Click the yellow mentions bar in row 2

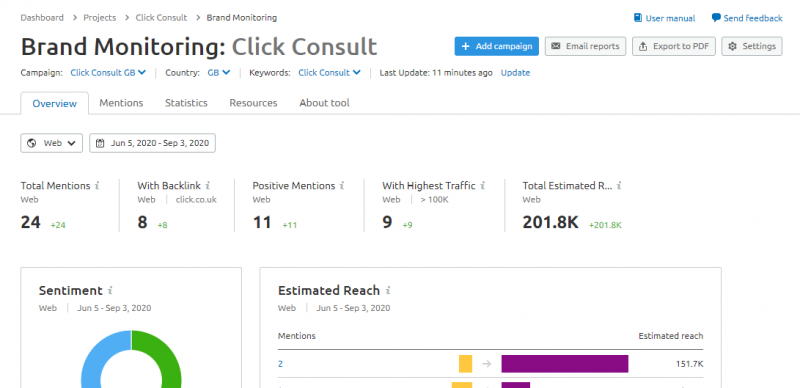coord(465,364)
